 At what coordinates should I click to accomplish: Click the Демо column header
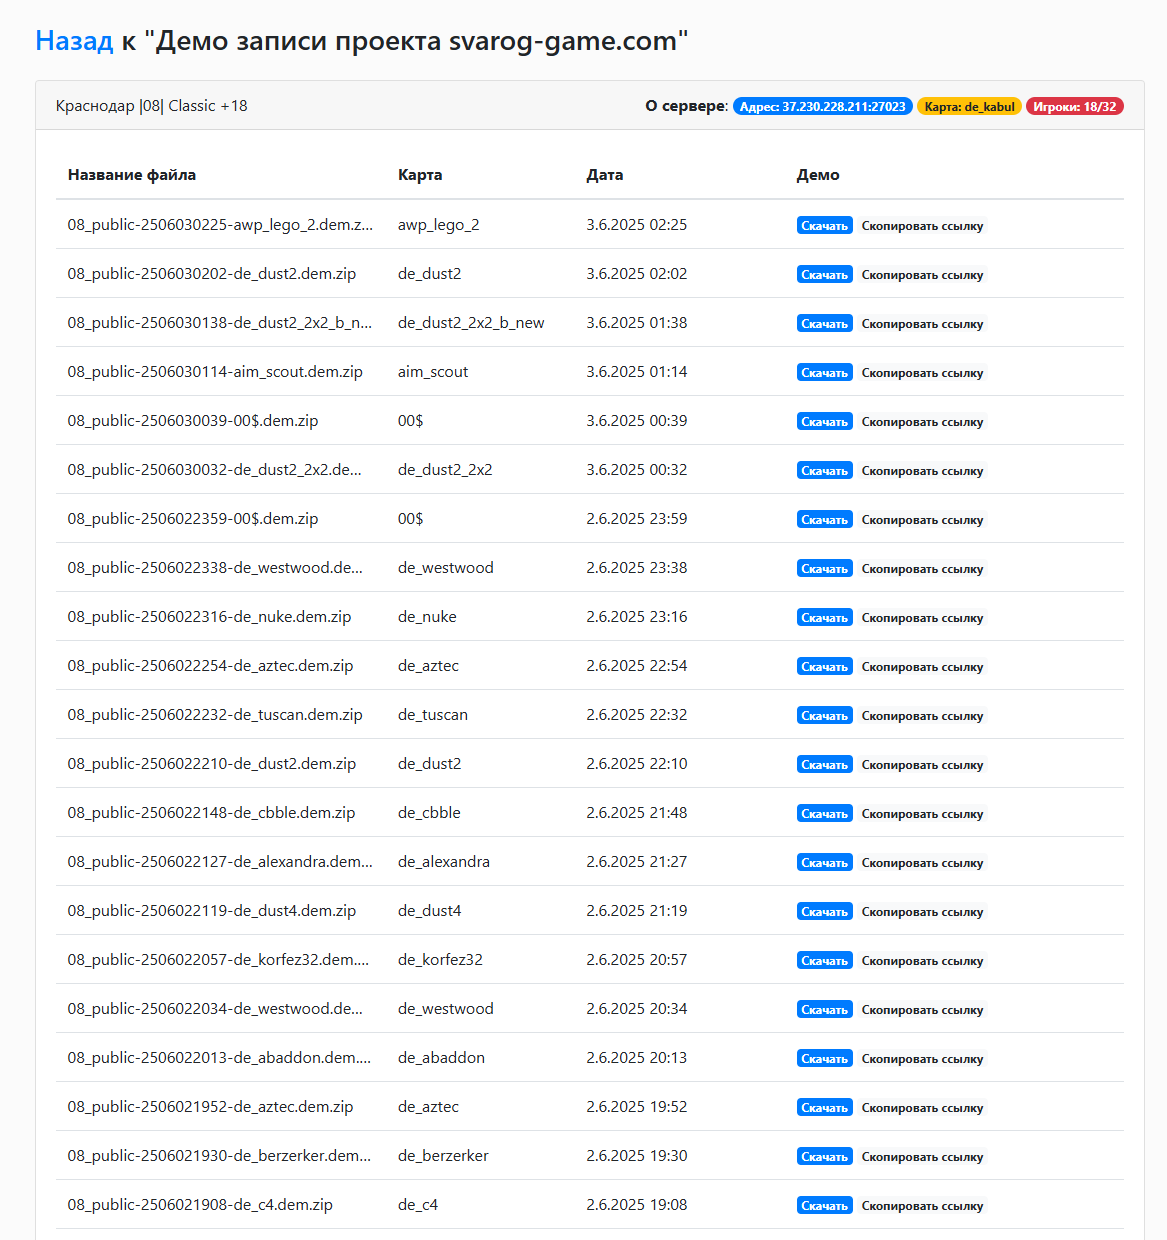coord(818,175)
